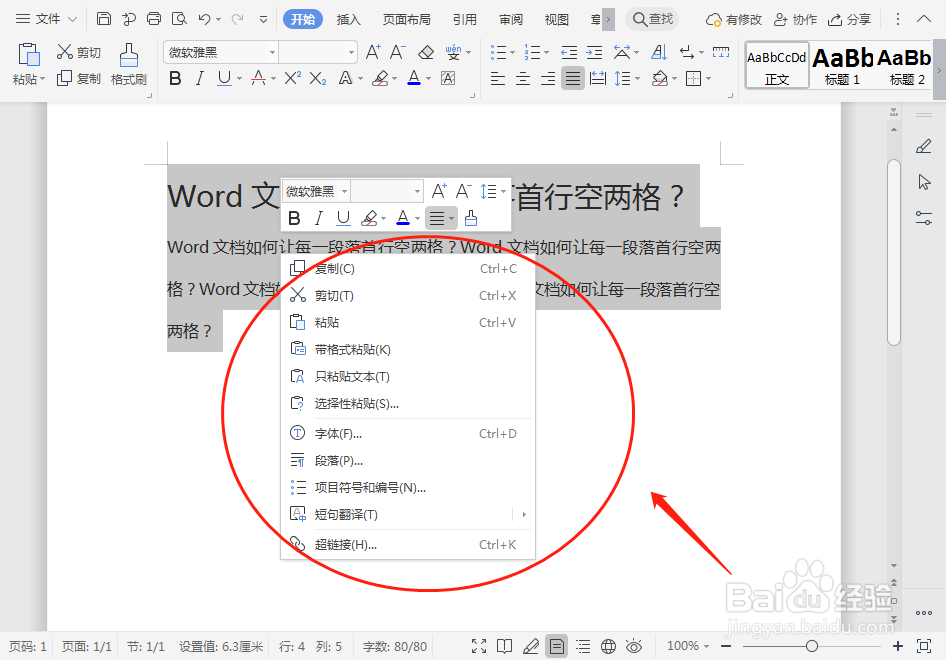The height and width of the screenshot is (660, 946).
Task: Decrease font size in ribbon
Action: 398,52
